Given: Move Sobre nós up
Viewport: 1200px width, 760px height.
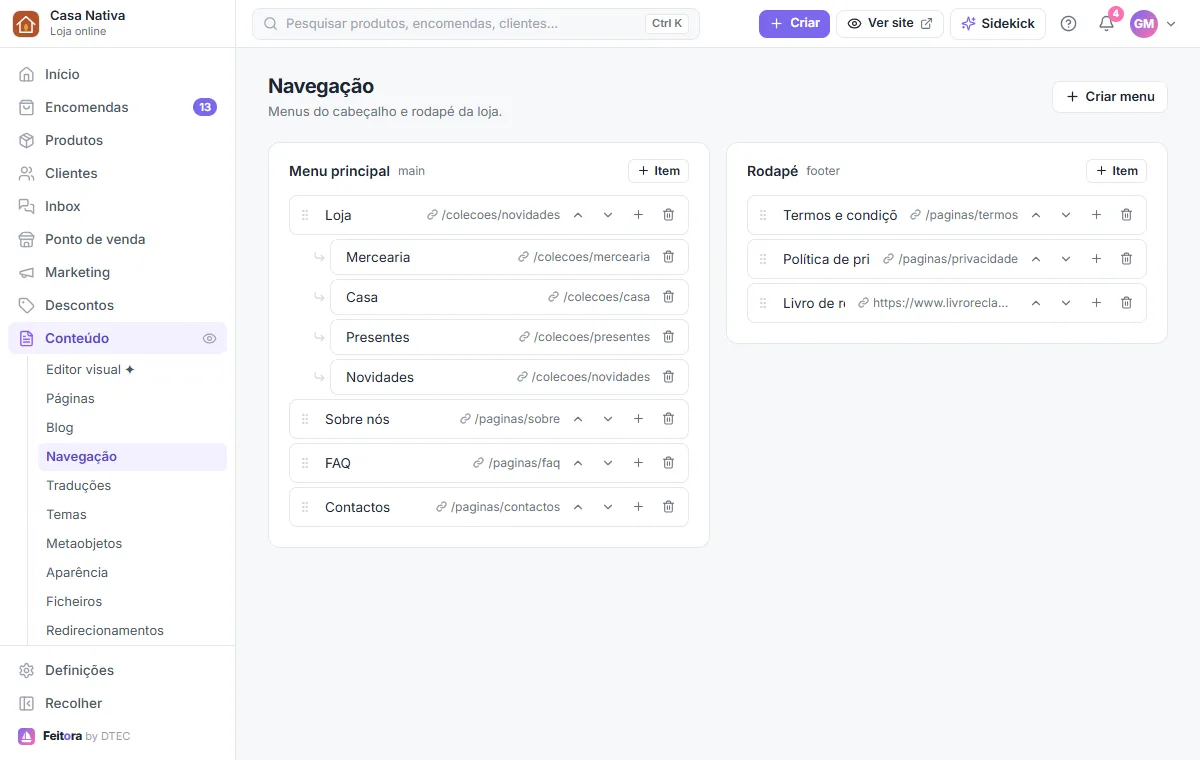Looking at the screenshot, I should click(x=578, y=419).
